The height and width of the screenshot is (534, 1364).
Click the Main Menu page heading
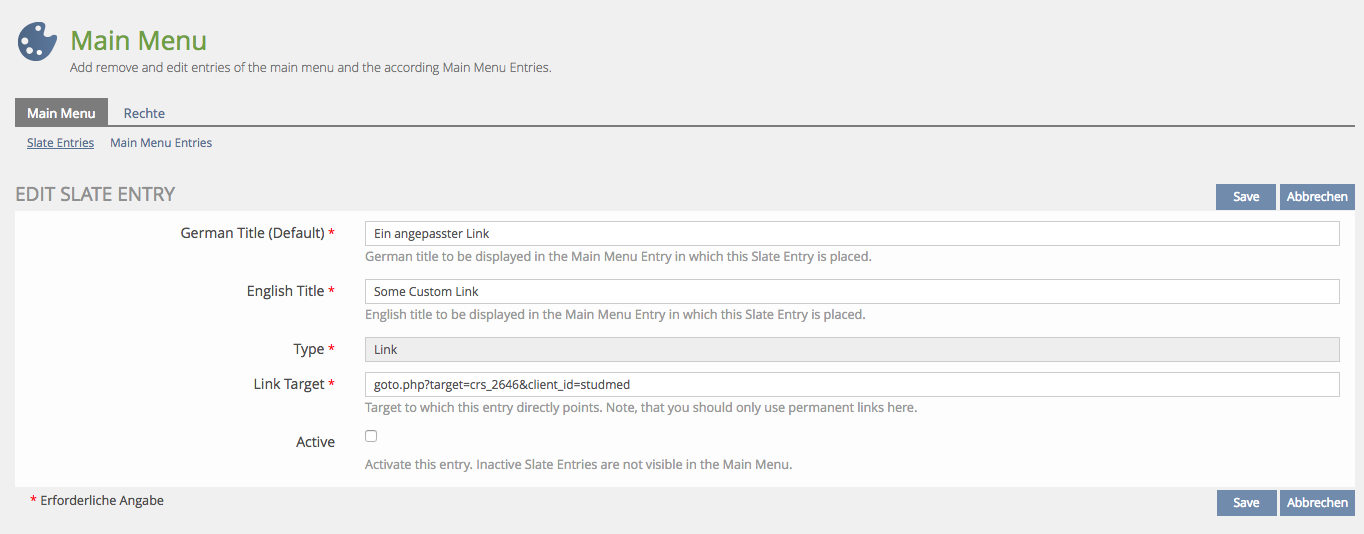[138, 41]
